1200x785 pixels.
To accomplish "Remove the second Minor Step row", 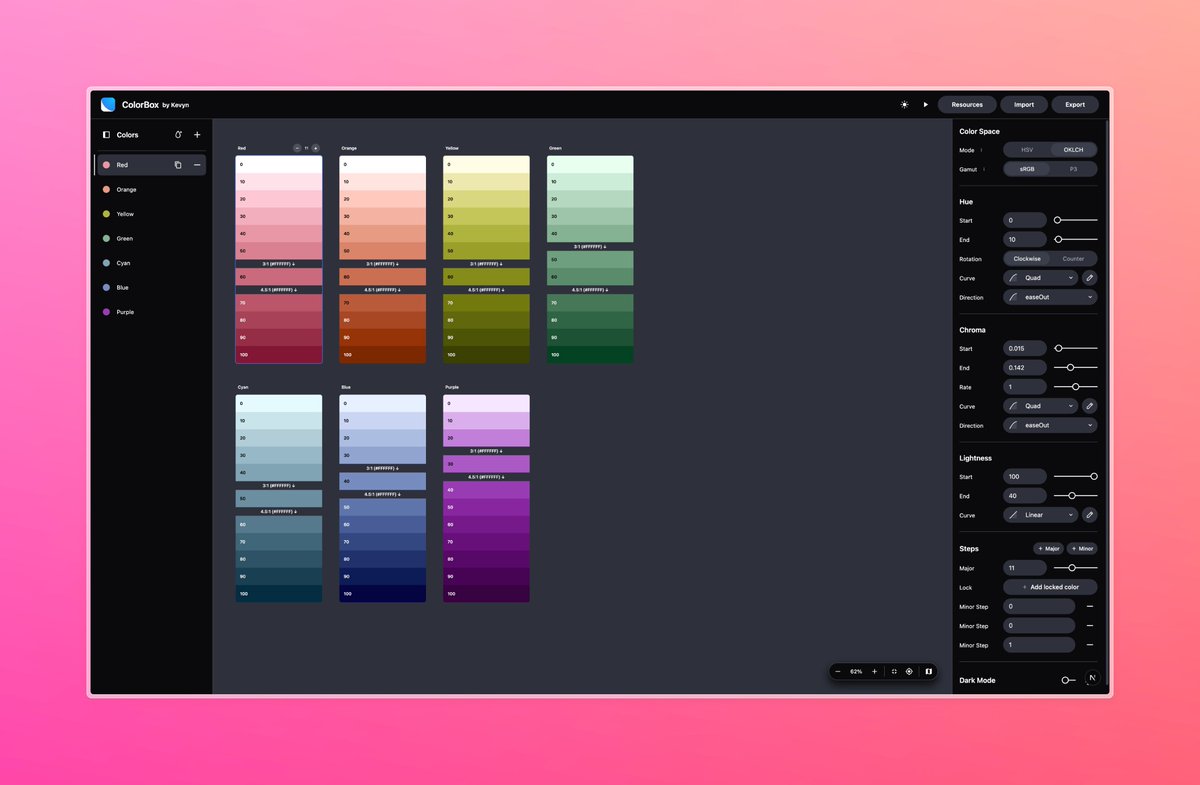I will click(1090, 626).
